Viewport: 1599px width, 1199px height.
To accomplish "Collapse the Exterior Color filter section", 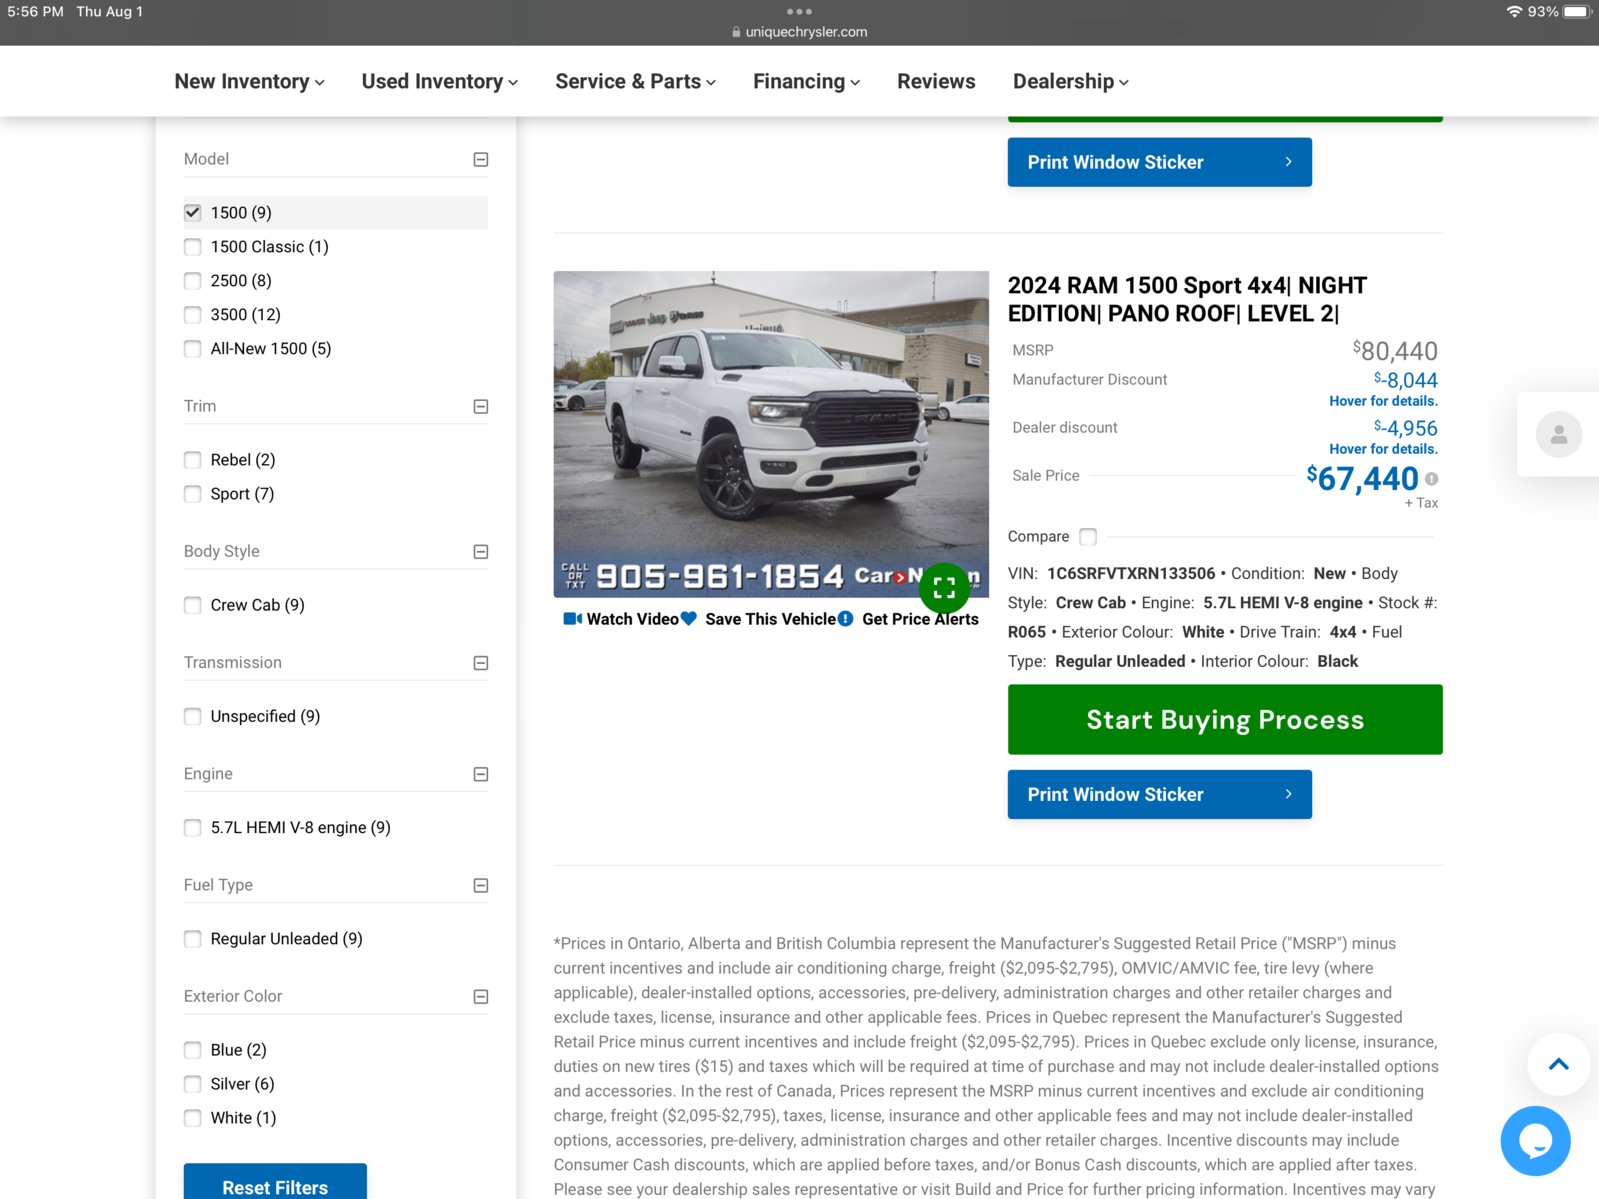I will tap(481, 997).
